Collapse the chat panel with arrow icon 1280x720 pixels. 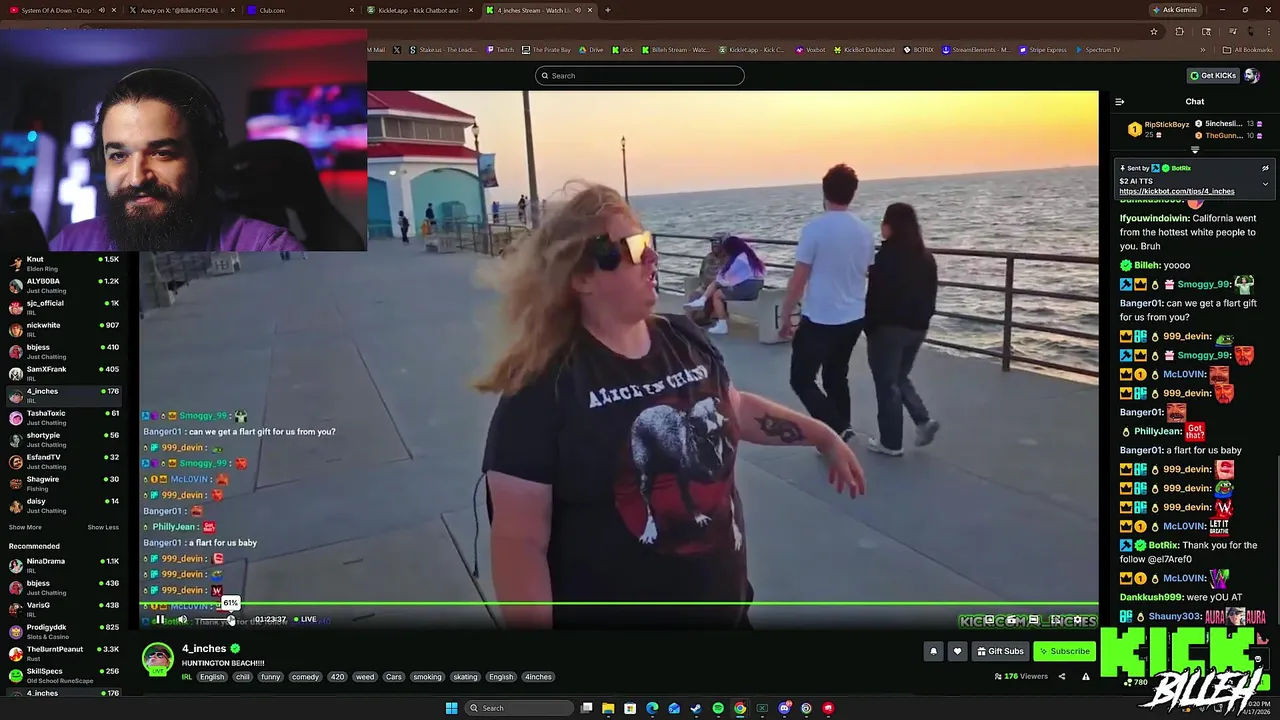click(1119, 101)
